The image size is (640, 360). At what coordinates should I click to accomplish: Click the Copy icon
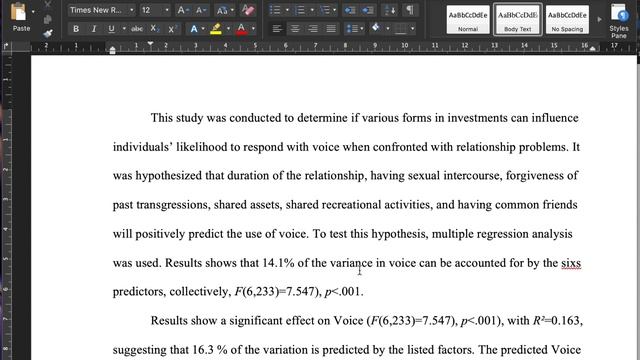(x=48, y=19)
